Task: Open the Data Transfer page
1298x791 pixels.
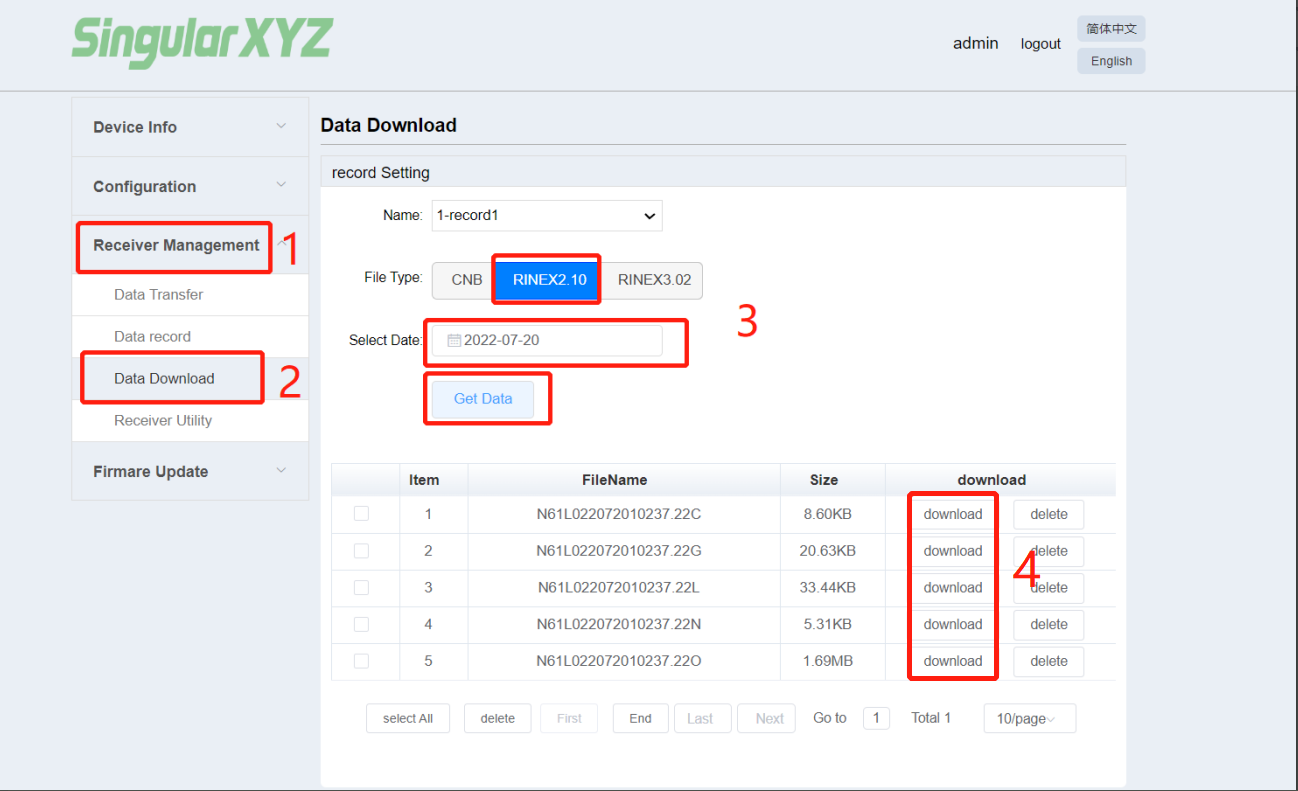Action: pyautogui.click(x=158, y=295)
